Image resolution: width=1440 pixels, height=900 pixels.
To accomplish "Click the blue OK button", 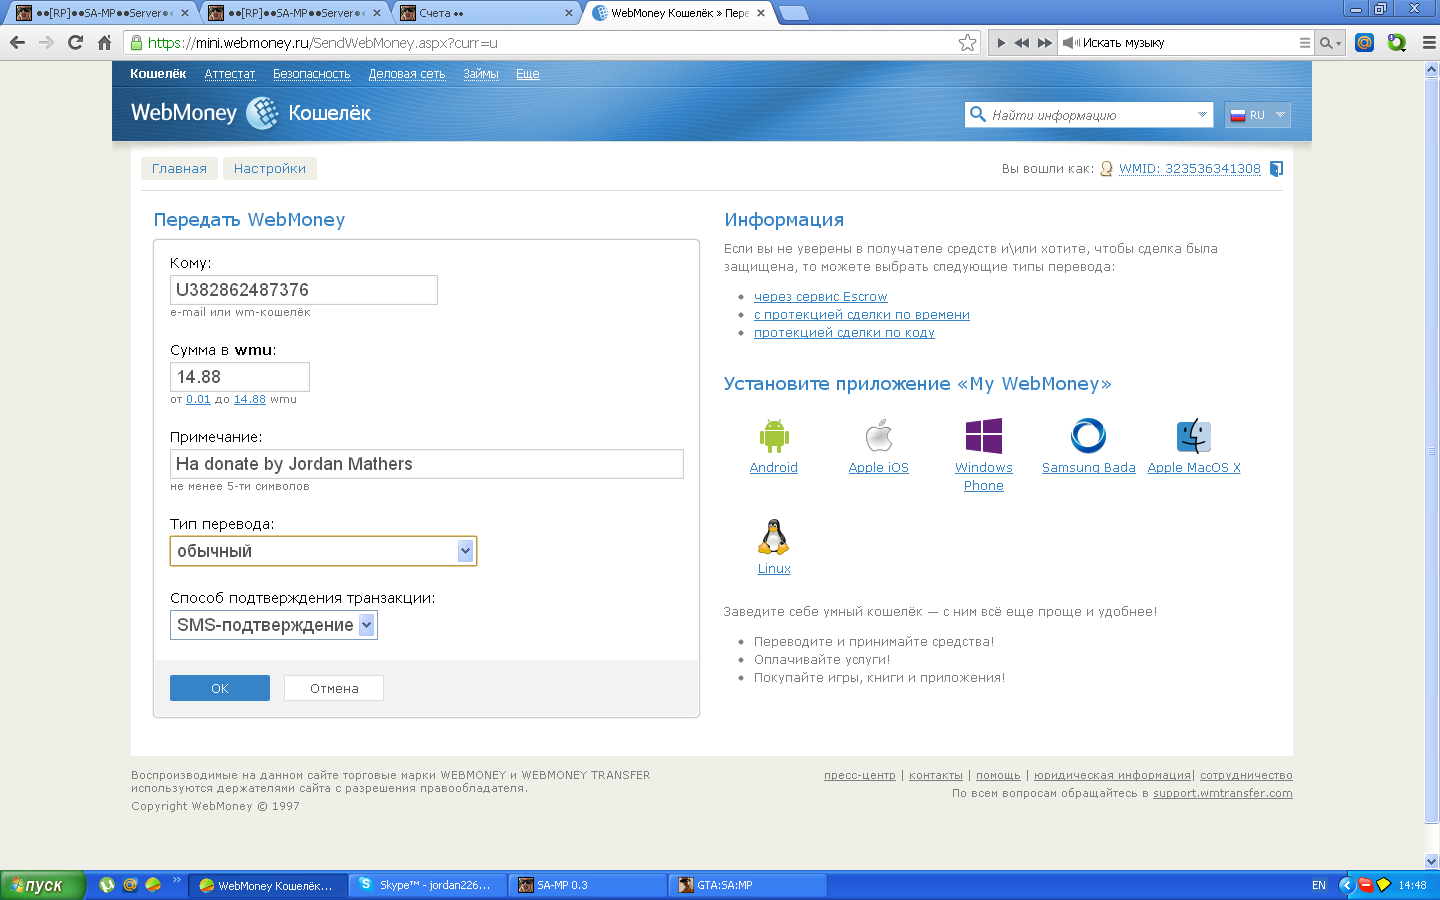I will pyautogui.click(x=220, y=688).
